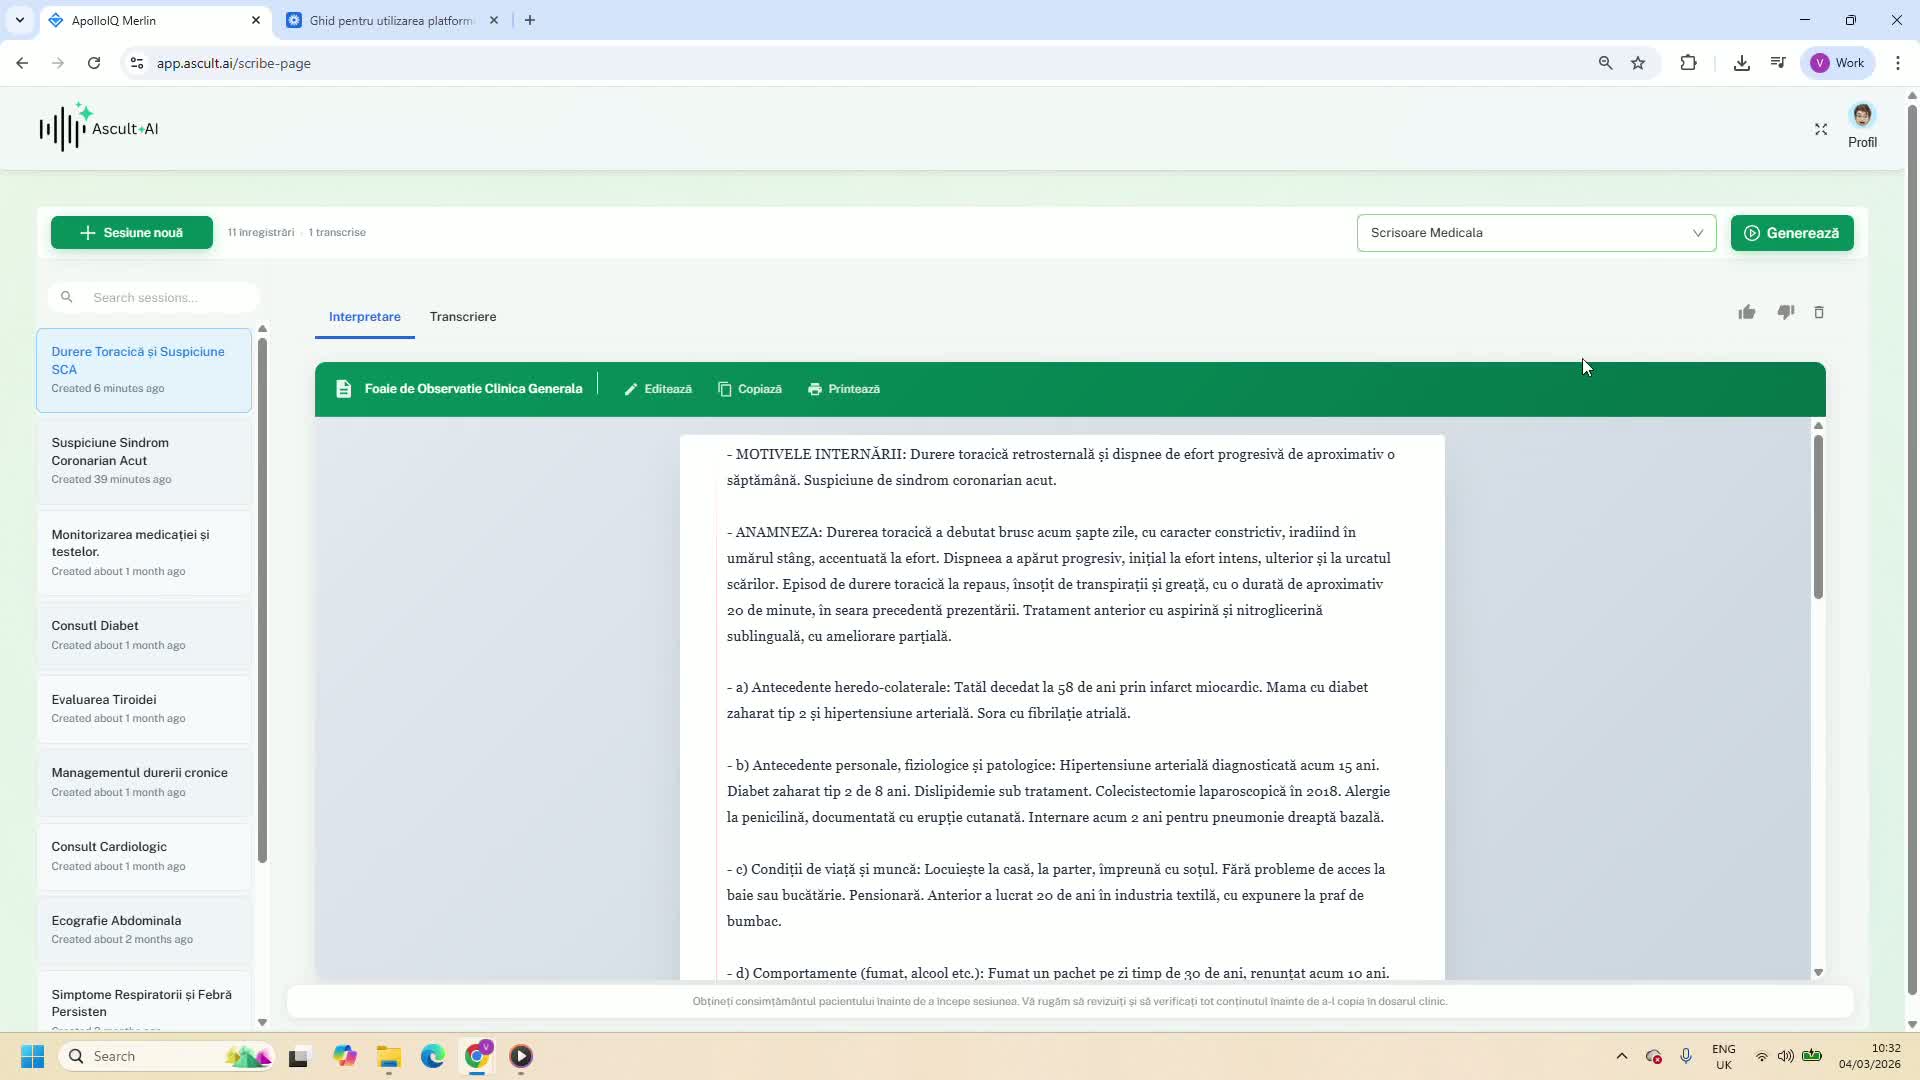Open the Scrisoare Medicala template dropdown
The width and height of the screenshot is (1920, 1080).
[1536, 233]
